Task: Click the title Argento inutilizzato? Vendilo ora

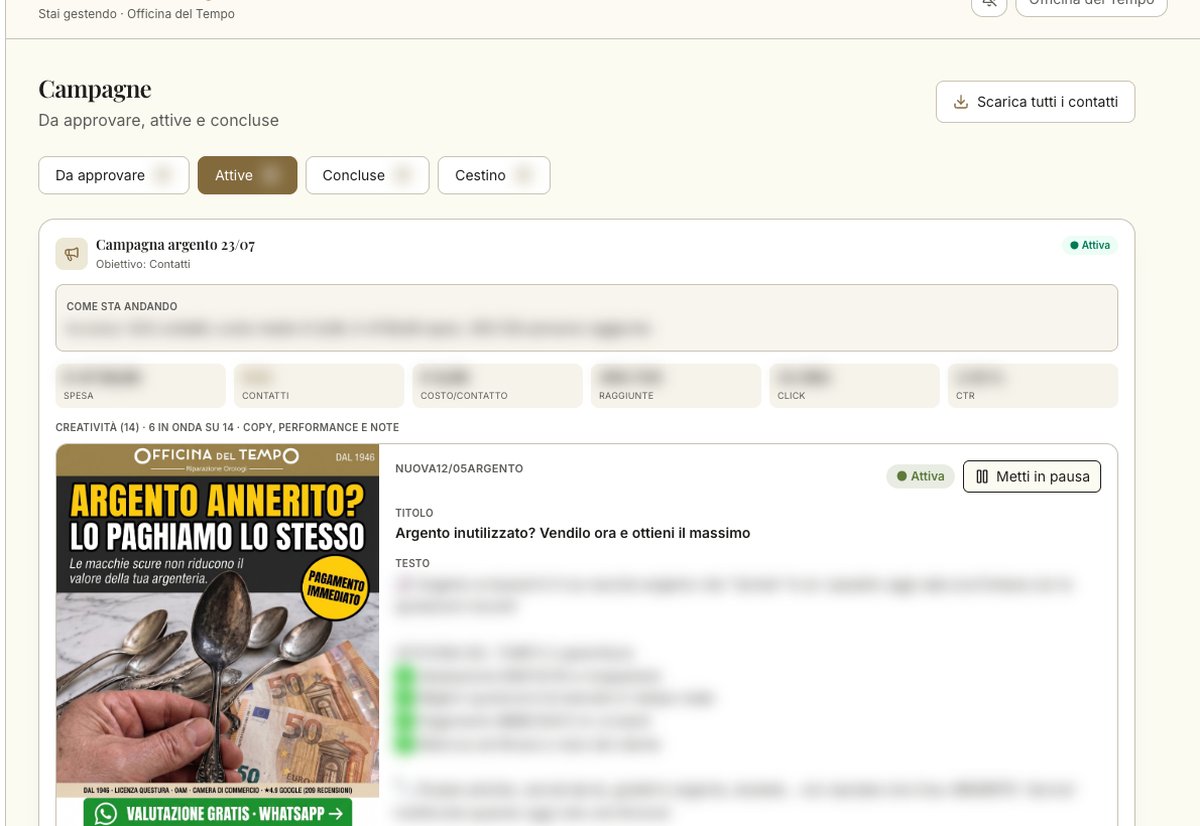Action: coord(572,533)
